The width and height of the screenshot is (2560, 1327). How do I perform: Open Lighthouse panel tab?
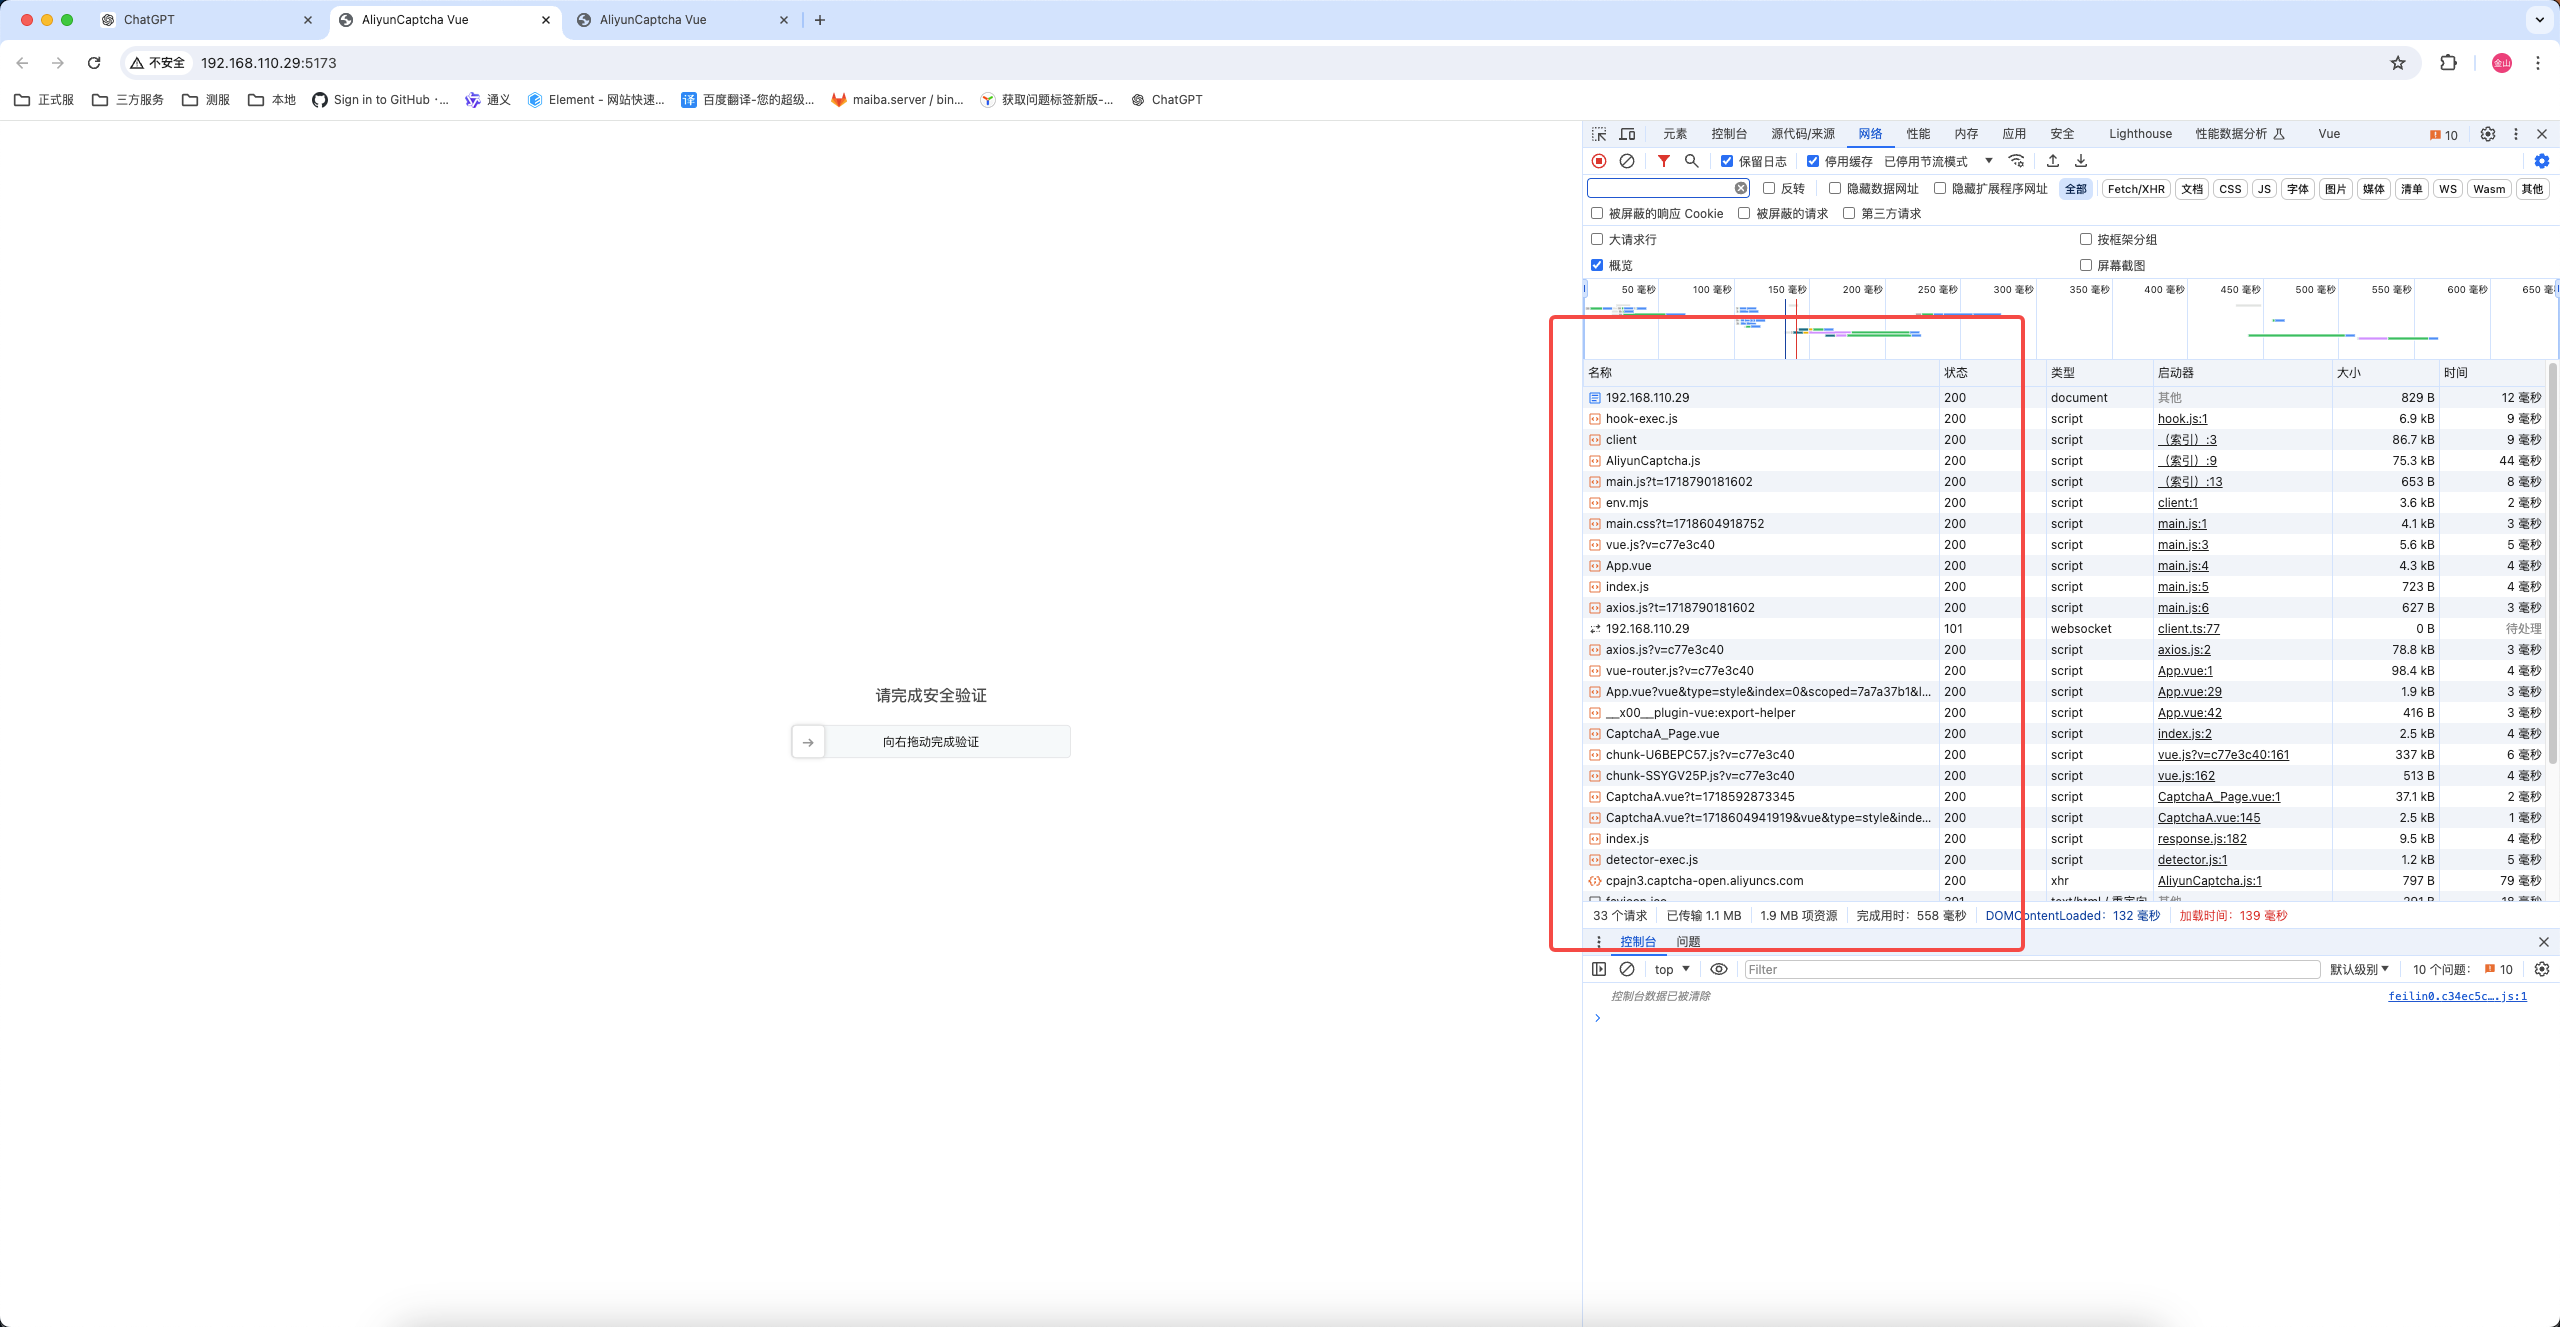click(x=2140, y=134)
